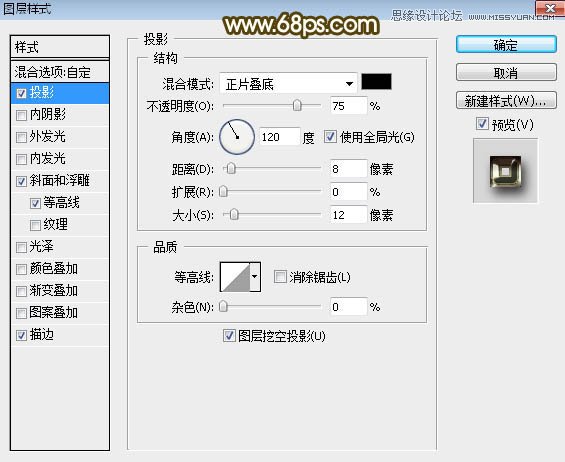Open the 渐变叠加 settings row label
565x462 pixels.
[54, 290]
